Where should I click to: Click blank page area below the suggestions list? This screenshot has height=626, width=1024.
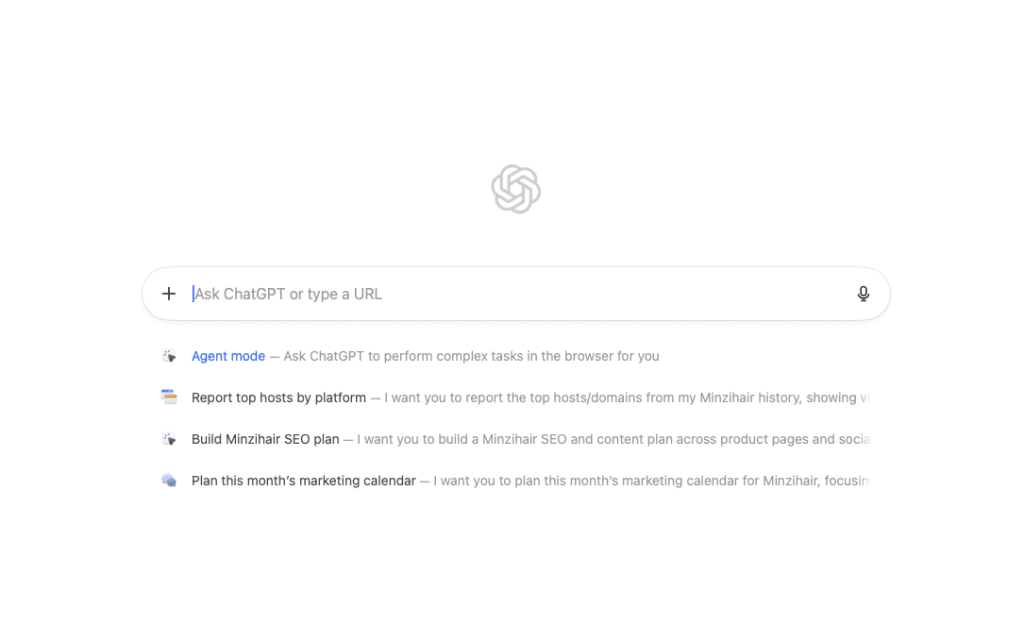point(512,570)
